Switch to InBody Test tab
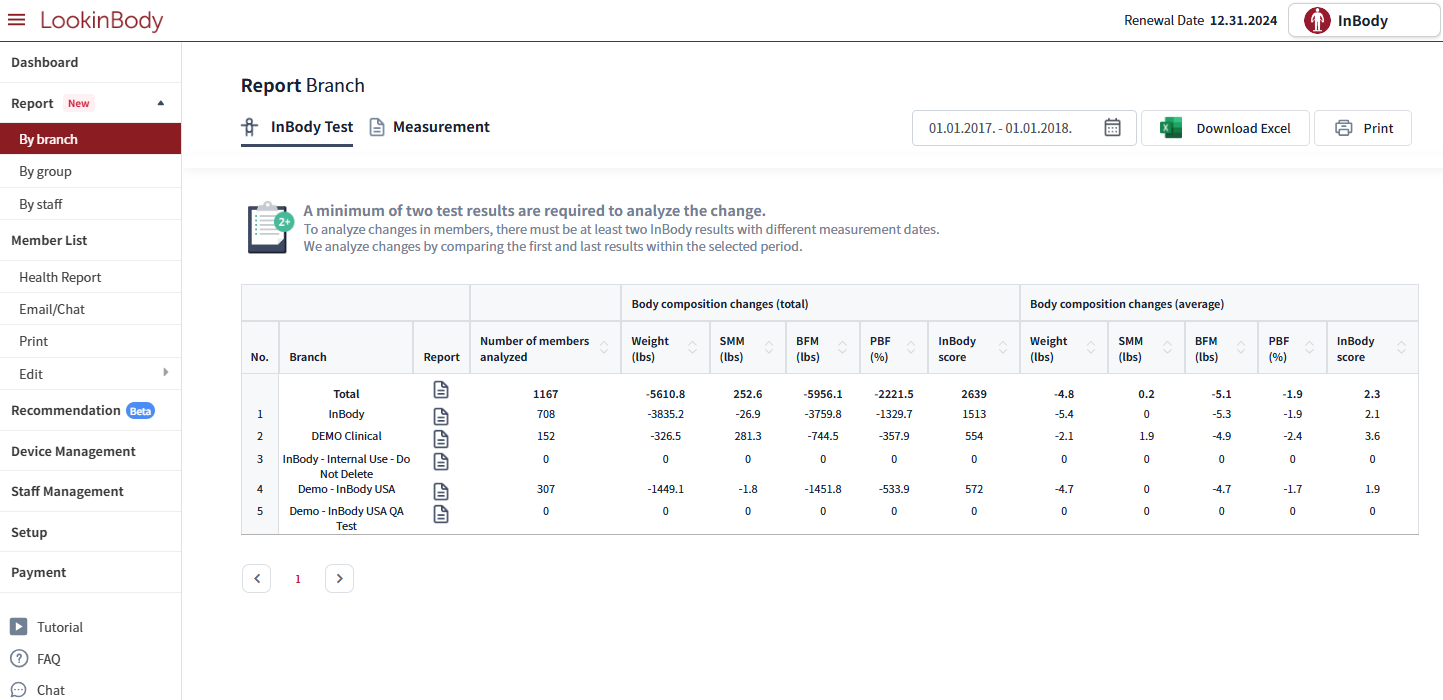The width and height of the screenshot is (1443, 700). 297,127
